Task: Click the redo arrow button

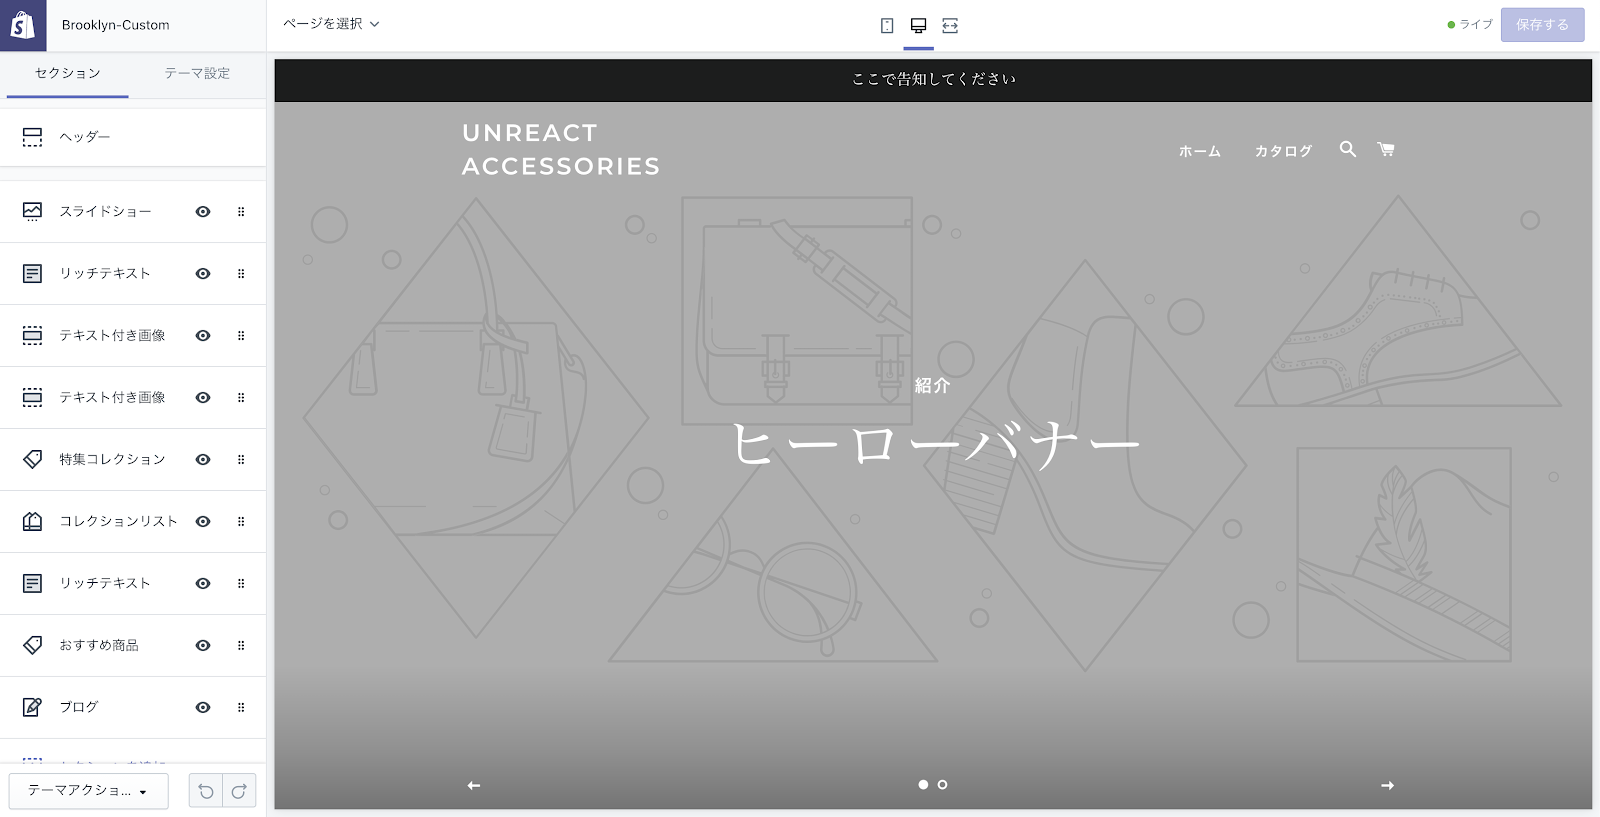Action: [x=239, y=791]
